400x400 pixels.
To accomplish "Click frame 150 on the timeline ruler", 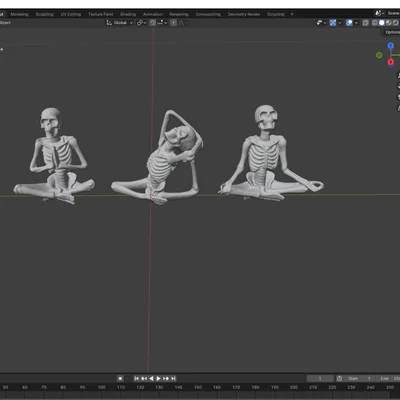I will [198, 387].
